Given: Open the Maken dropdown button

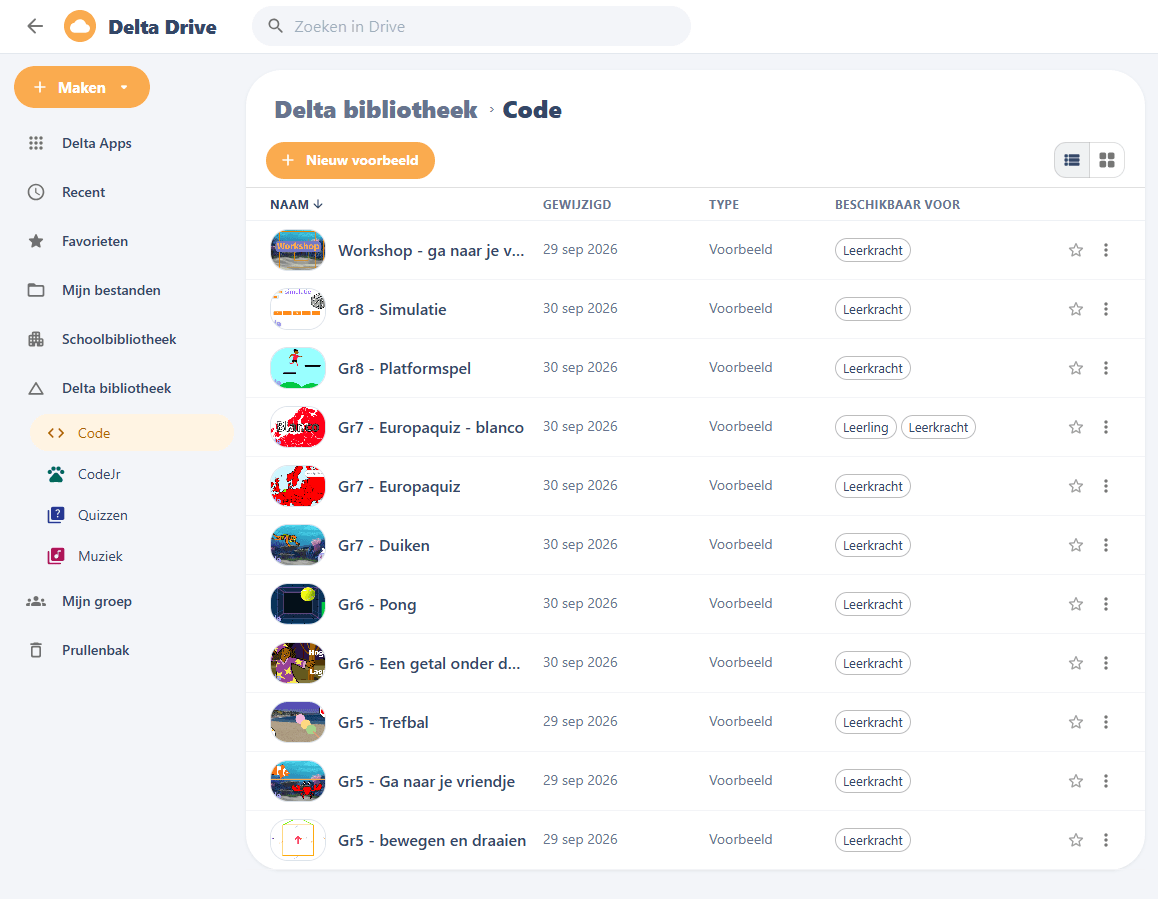Looking at the screenshot, I should pyautogui.click(x=82, y=87).
